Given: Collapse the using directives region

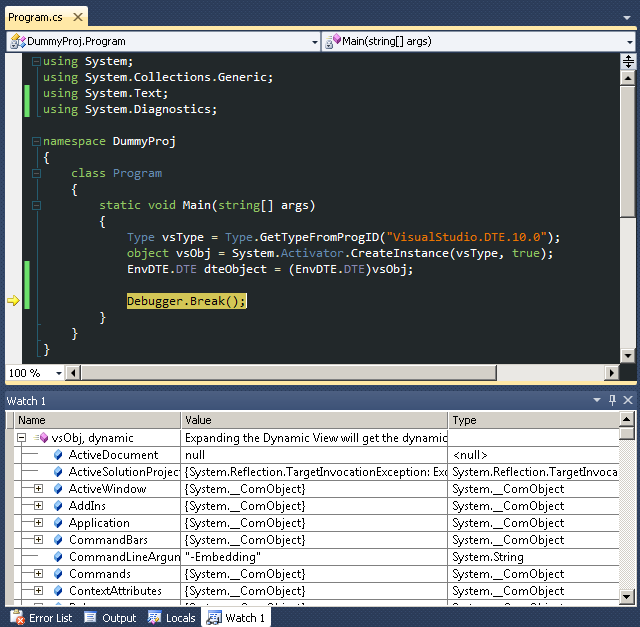Looking at the screenshot, I should [36, 61].
